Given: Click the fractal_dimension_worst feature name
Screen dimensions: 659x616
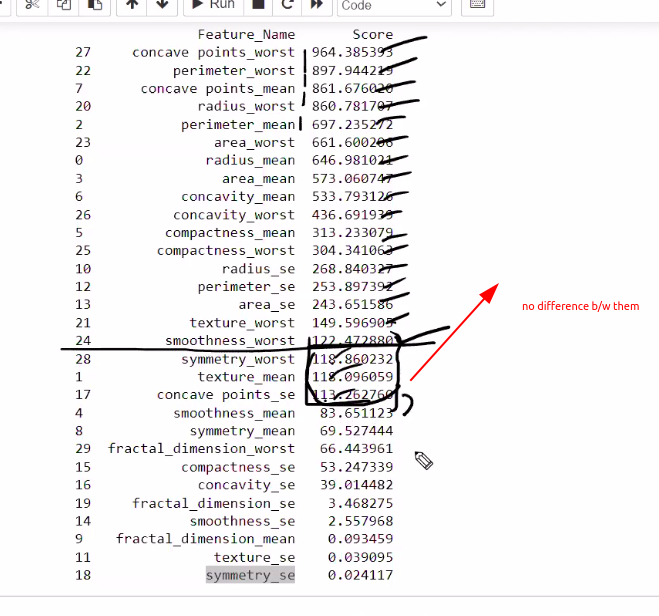Looking at the screenshot, I should 201,449.
